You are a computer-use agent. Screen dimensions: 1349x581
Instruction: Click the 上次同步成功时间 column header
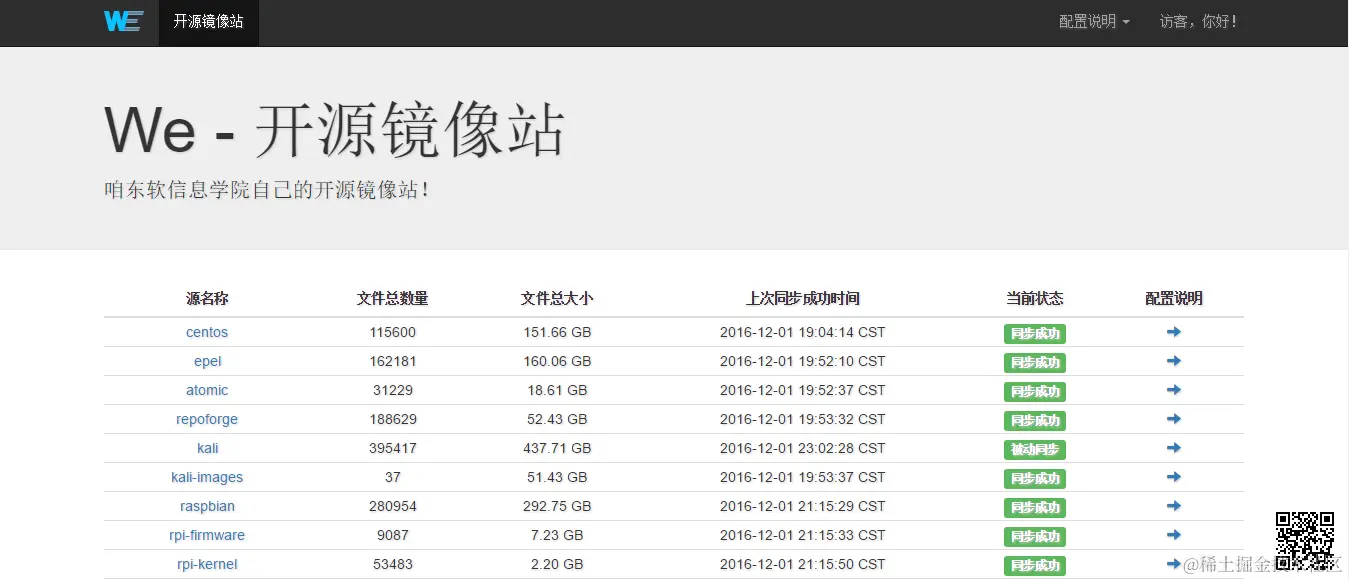(x=802, y=298)
